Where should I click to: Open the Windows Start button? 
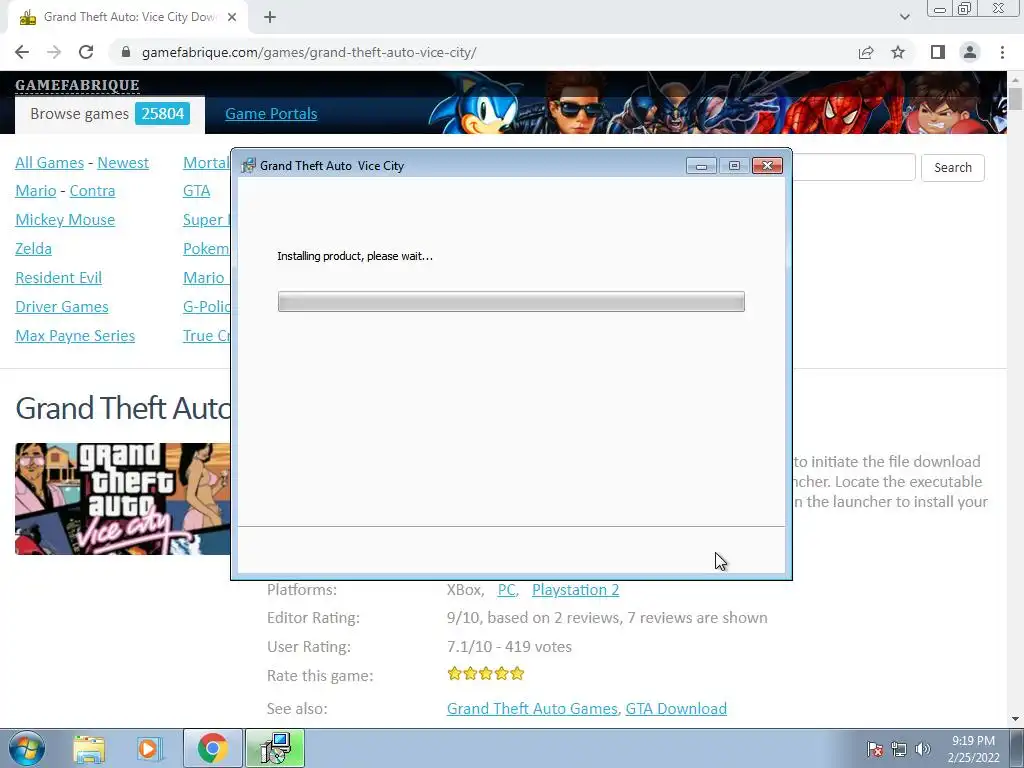[x=26, y=748]
